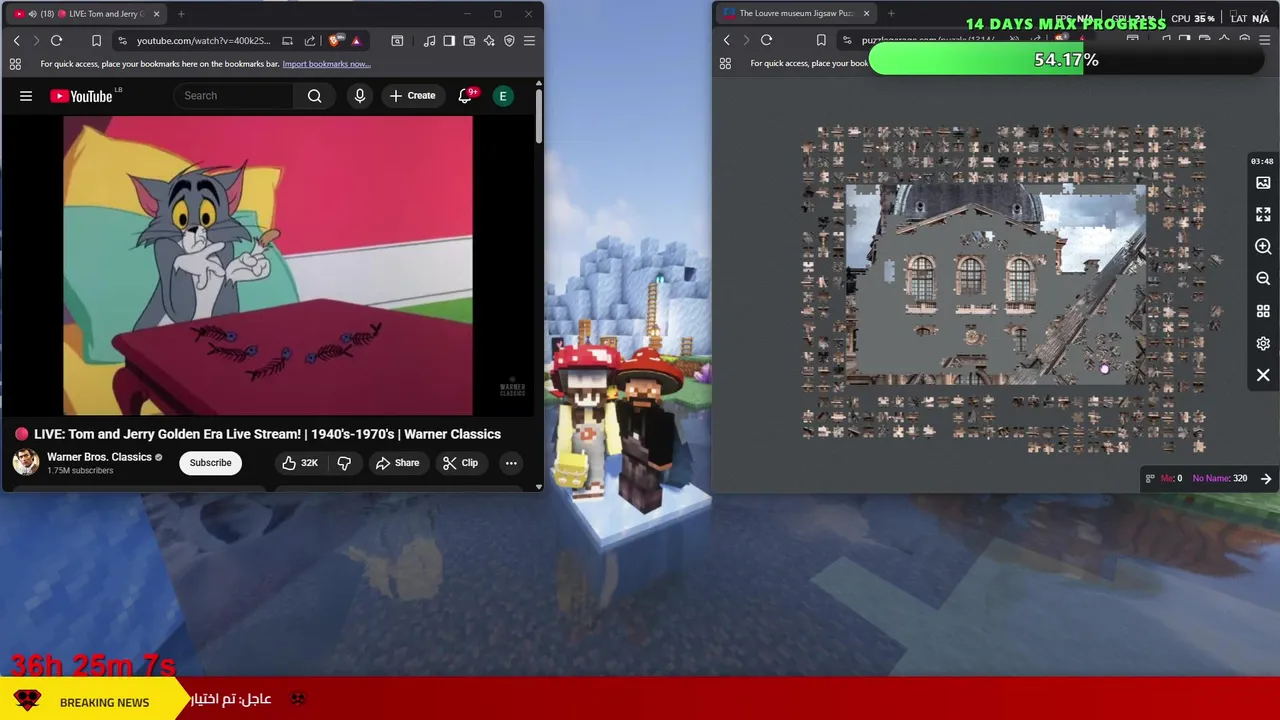Go back in the puzzle browser window
Image resolution: width=1280 pixels, height=720 pixels.
(x=726, y=41)
